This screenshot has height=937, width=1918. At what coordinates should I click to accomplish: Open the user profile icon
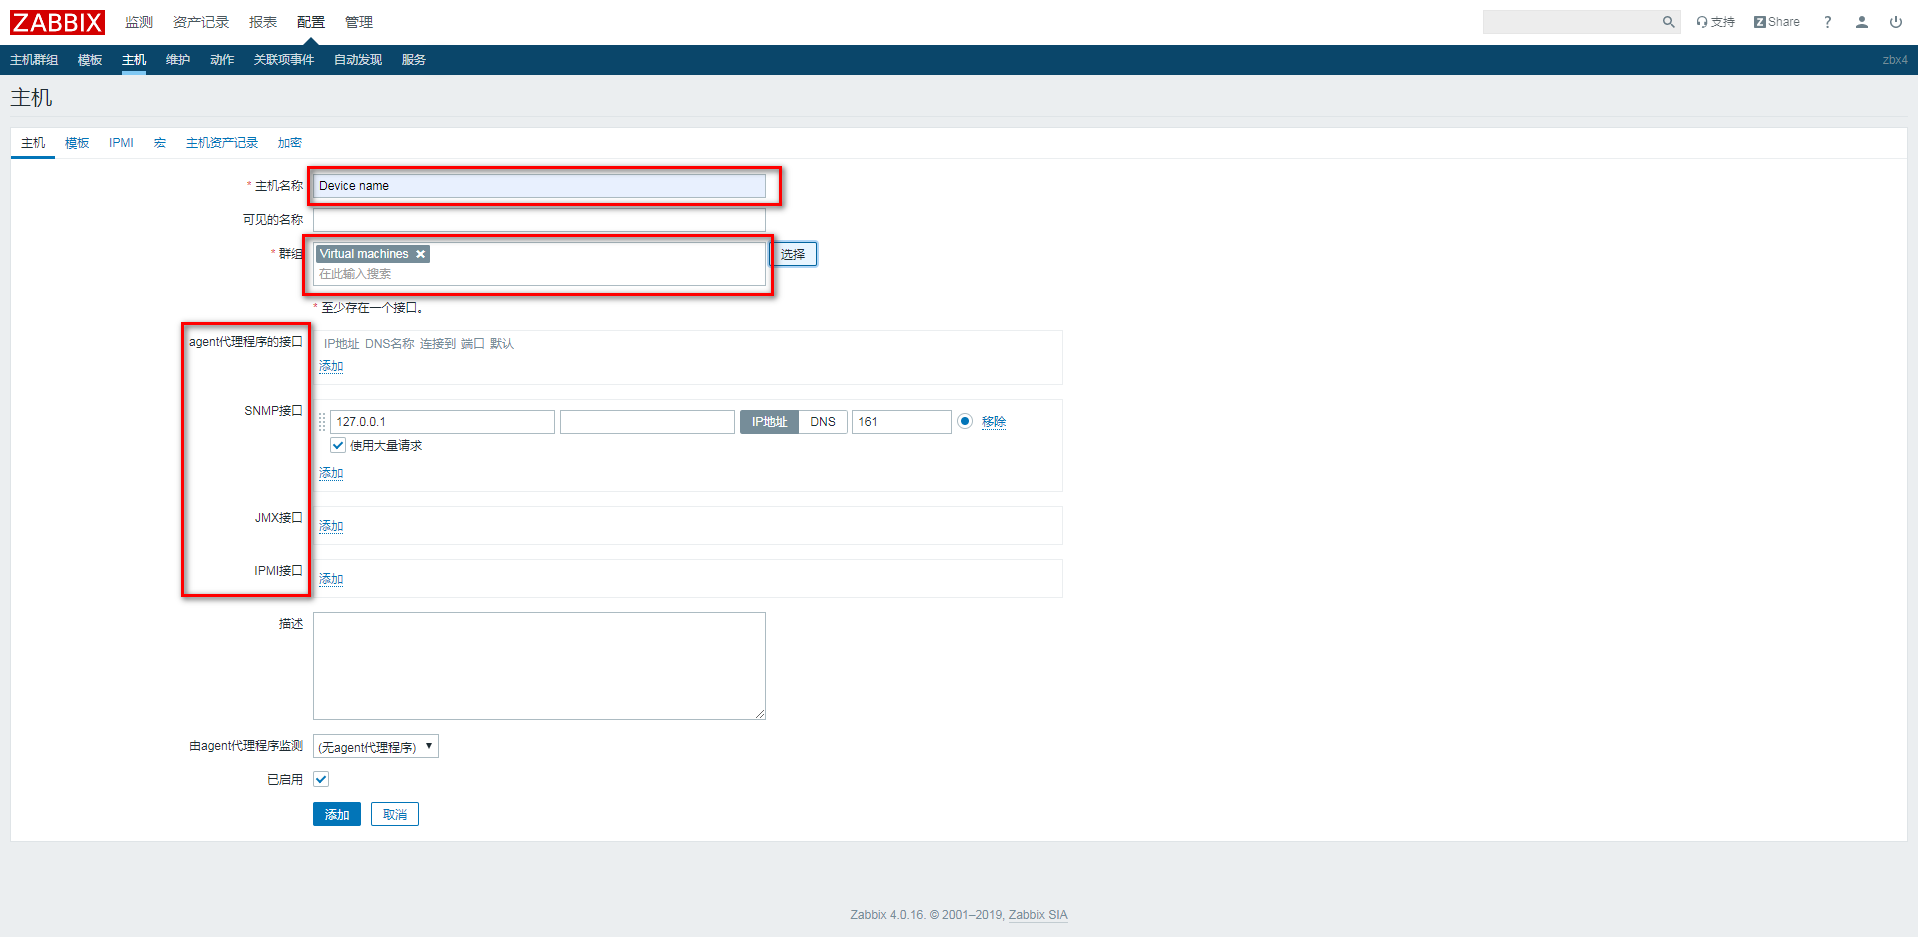point(1861,22)
